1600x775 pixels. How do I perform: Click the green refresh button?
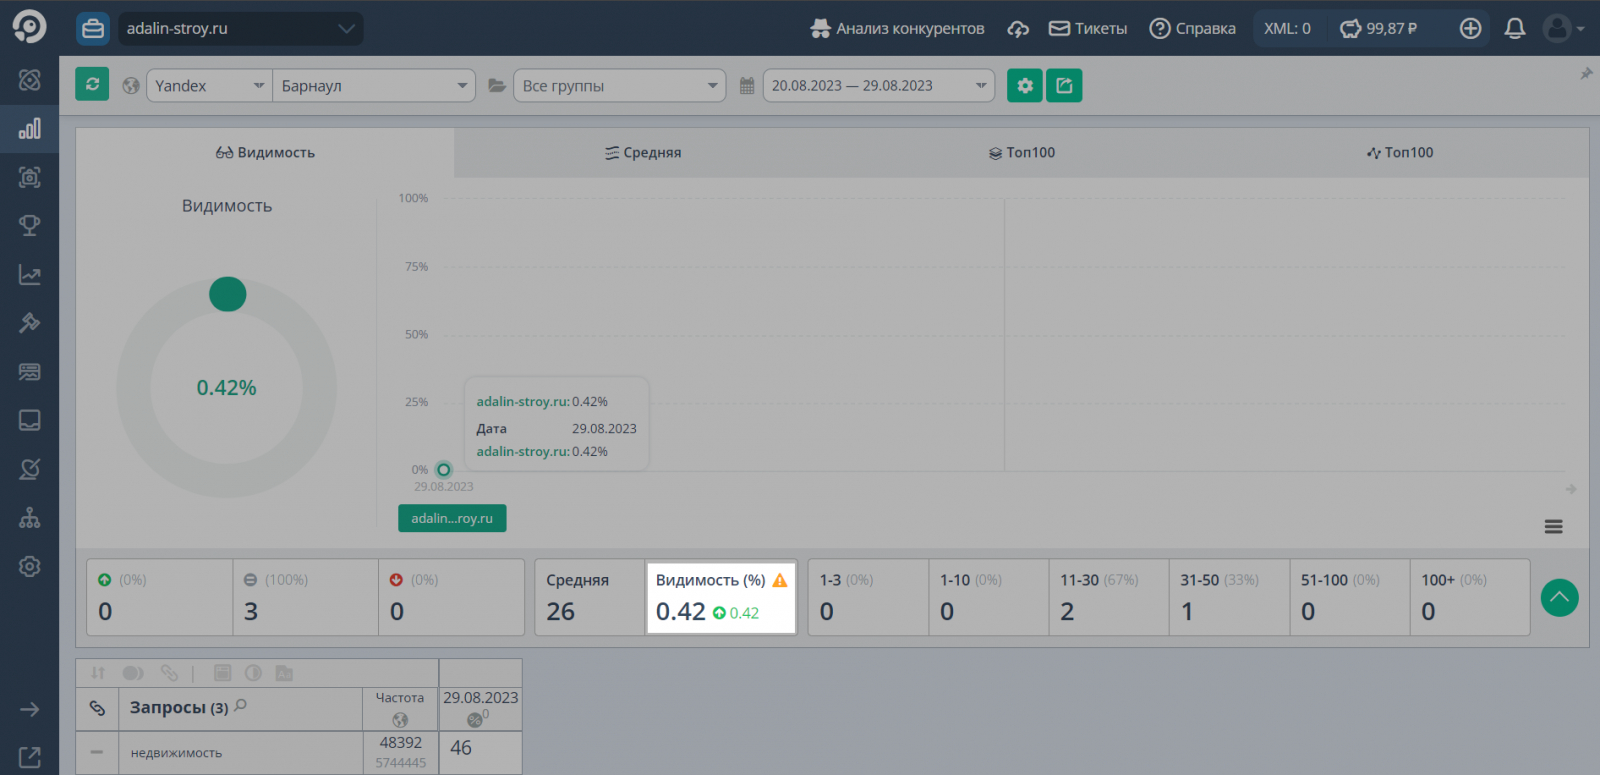tap(92, 85)
